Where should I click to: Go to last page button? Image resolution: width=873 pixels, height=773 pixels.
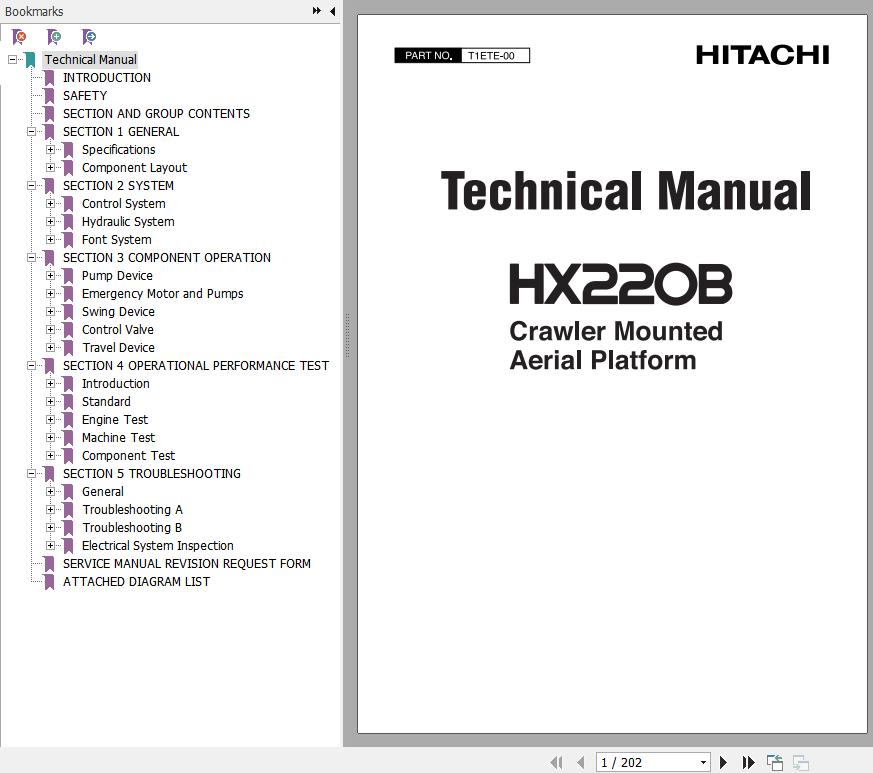click(749, 762)
